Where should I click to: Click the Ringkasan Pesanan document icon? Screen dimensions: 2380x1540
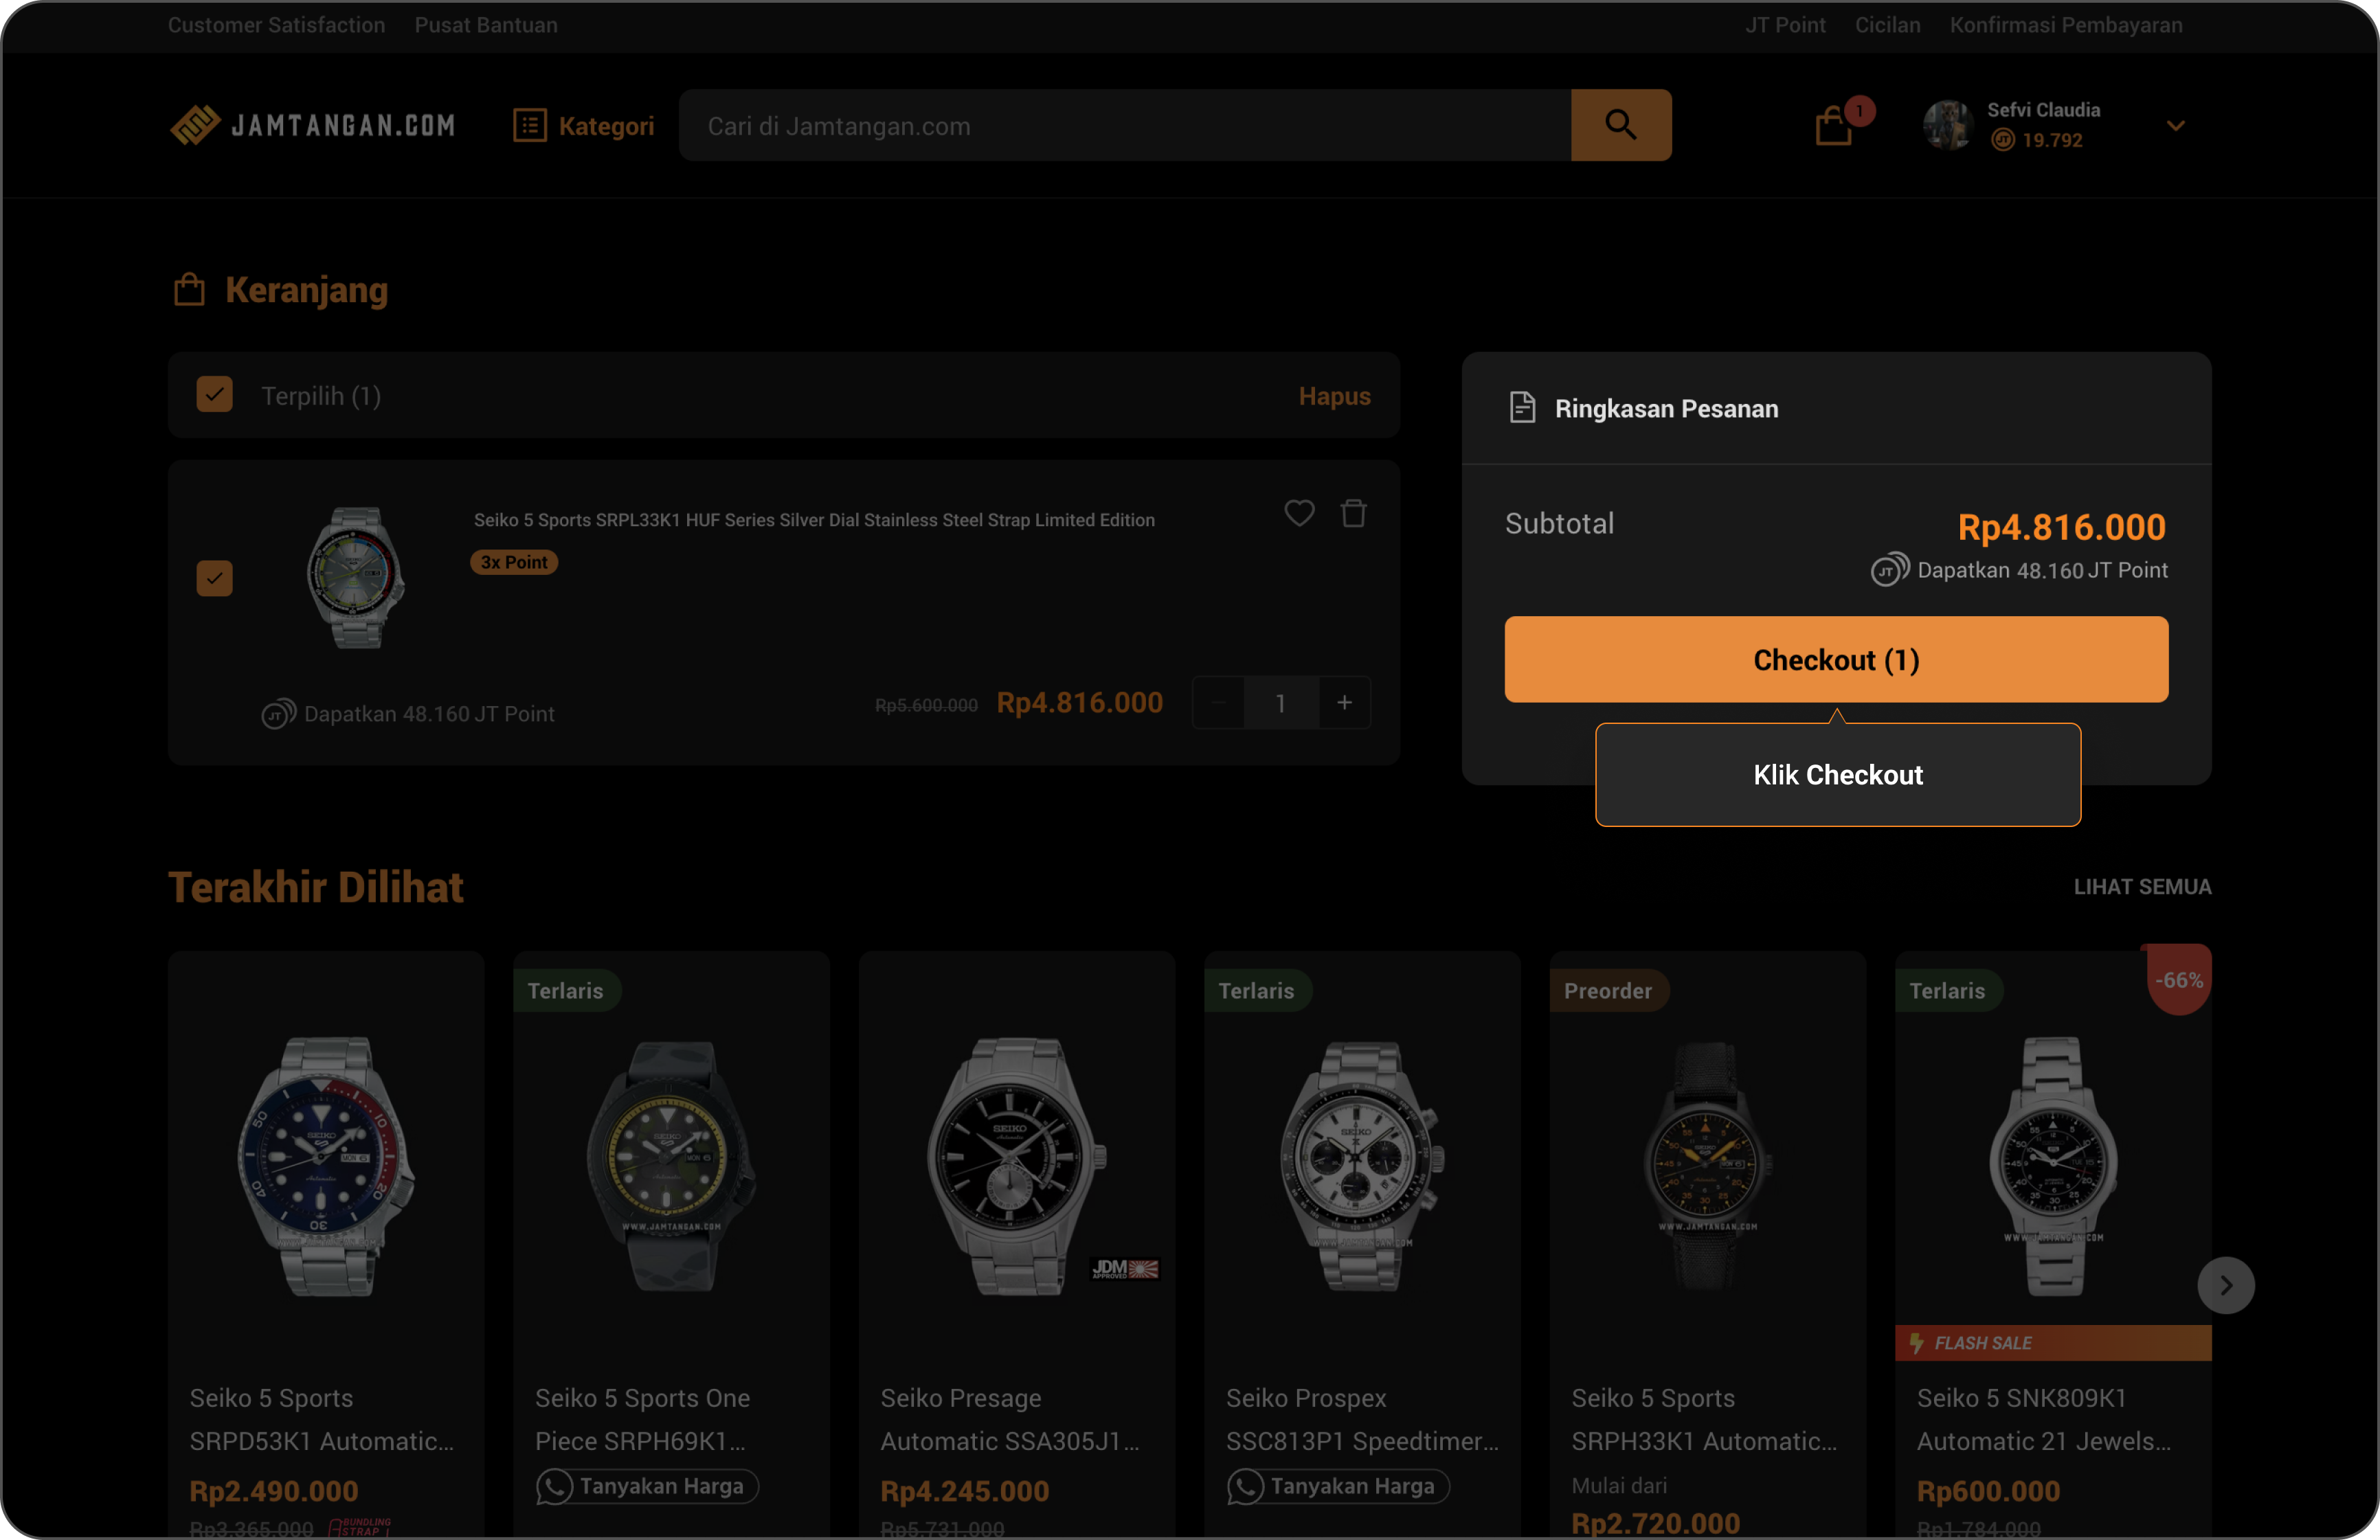1522,408
